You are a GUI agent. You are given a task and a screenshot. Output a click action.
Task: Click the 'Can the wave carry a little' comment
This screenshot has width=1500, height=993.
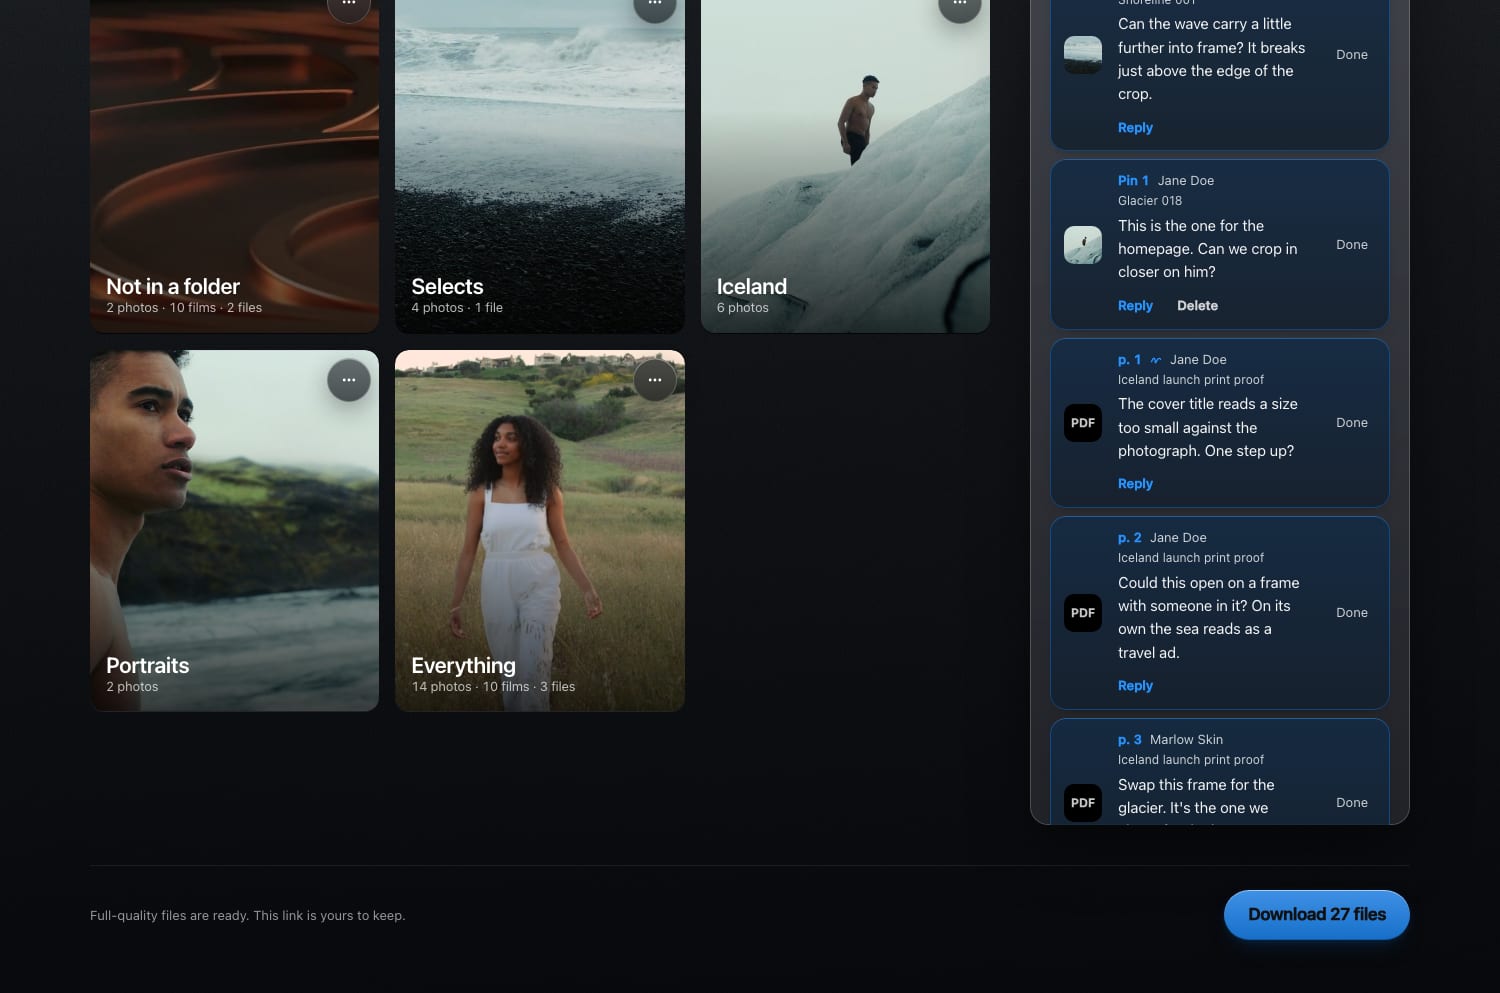[1211, 59]
